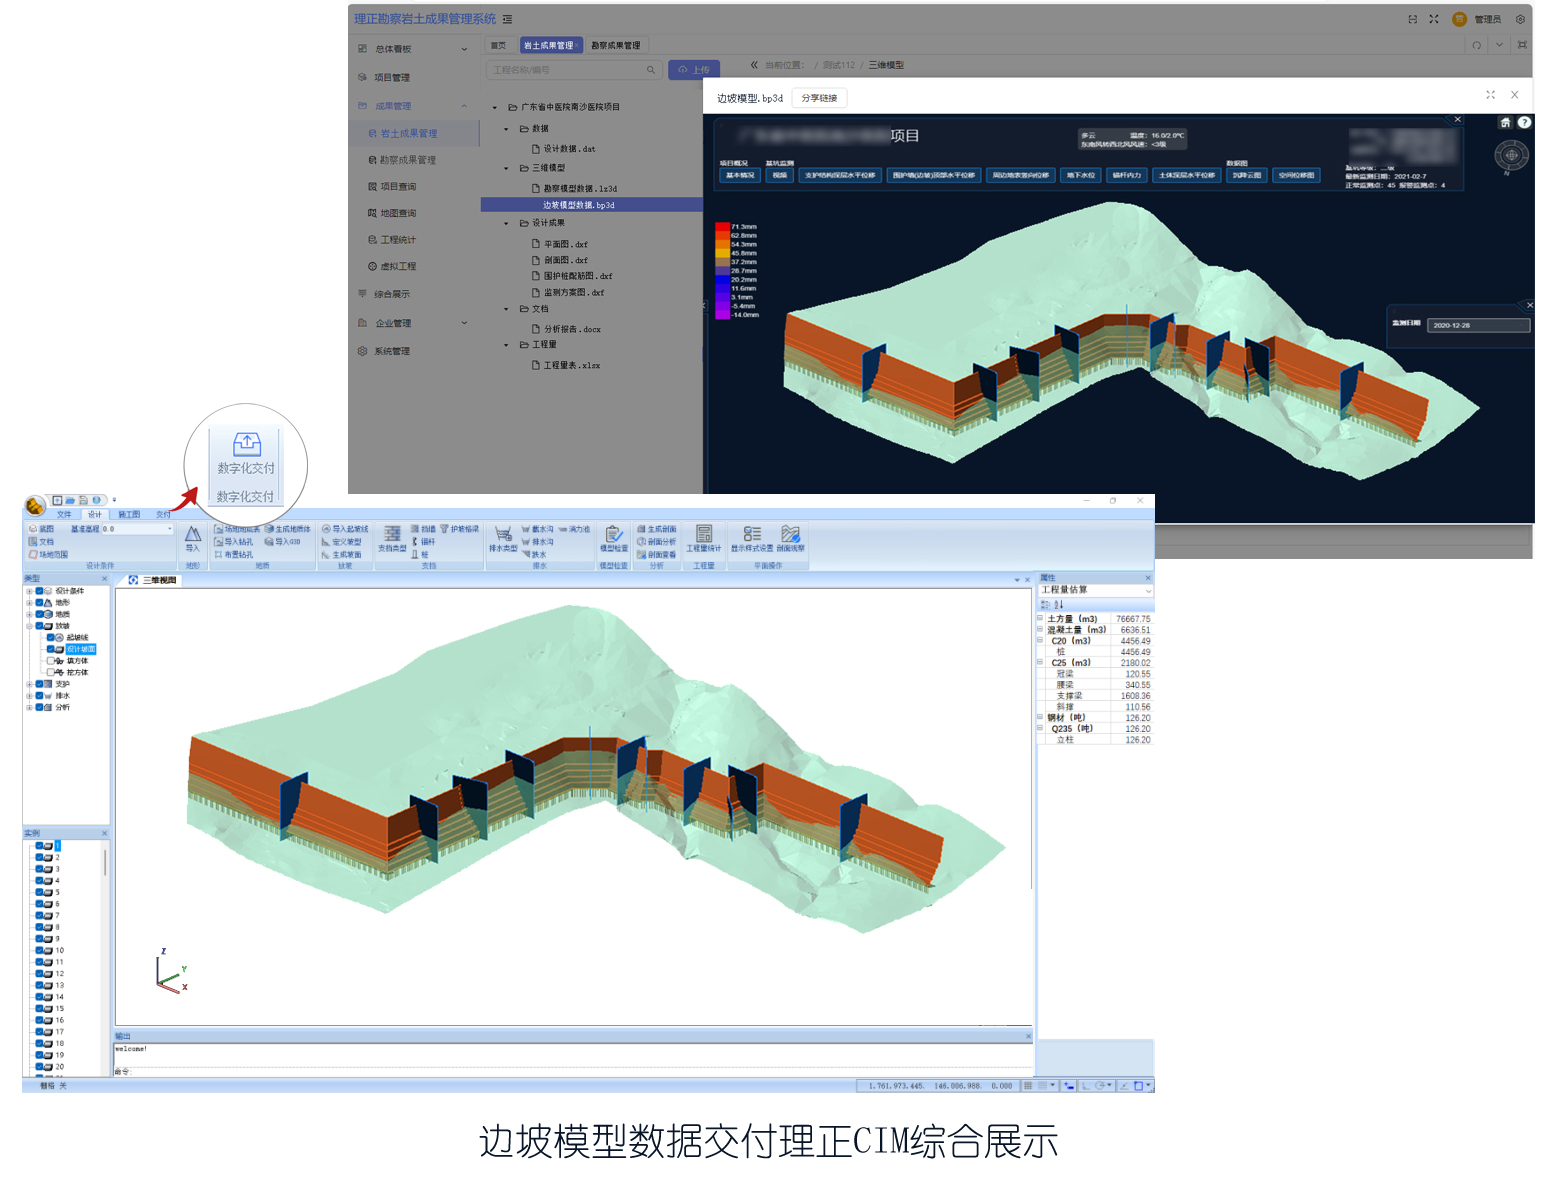Switch to the 施工图 ribbon tab
Viewport: 1554px width, 1189px height.
pos(129,514)
